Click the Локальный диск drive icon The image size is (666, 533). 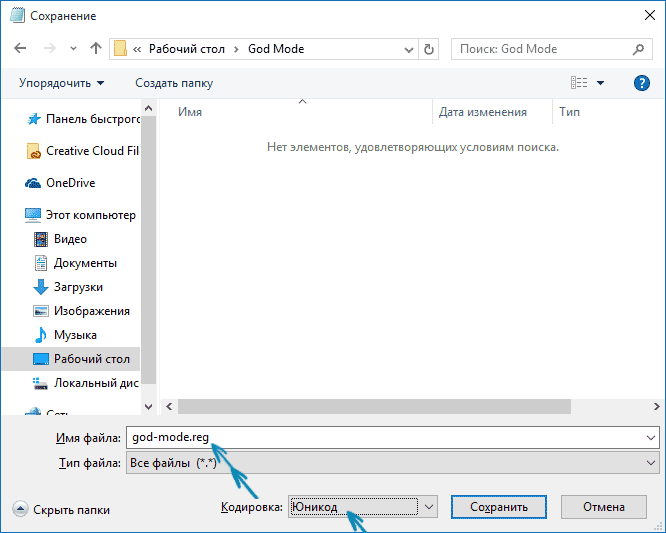(x=40, y=384)
